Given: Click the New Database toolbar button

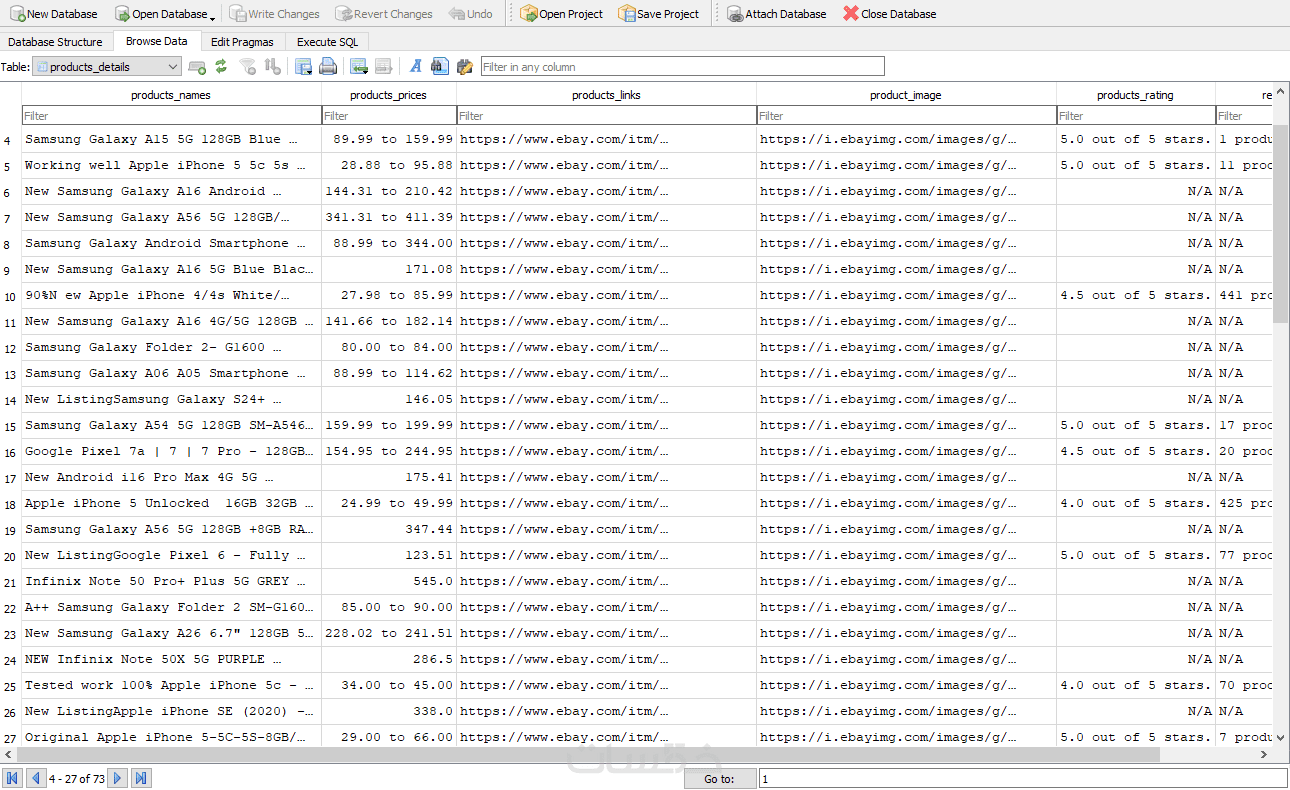Looking at the screenshot, I should [54, 14].
